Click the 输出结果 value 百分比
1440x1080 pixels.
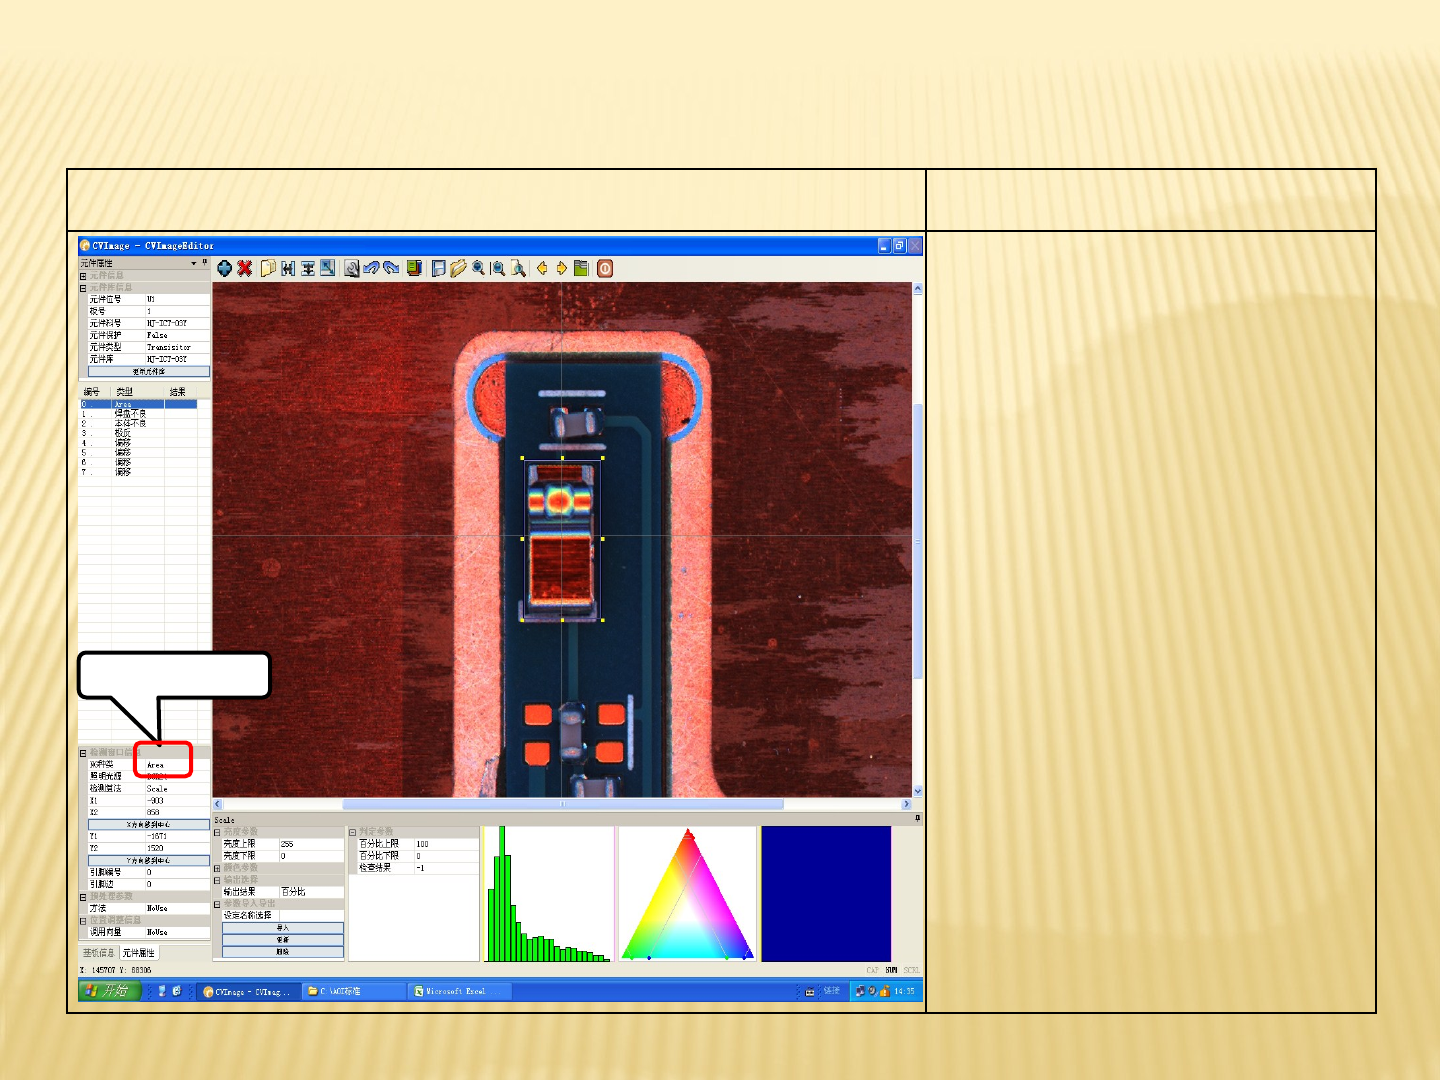point(311,892)
